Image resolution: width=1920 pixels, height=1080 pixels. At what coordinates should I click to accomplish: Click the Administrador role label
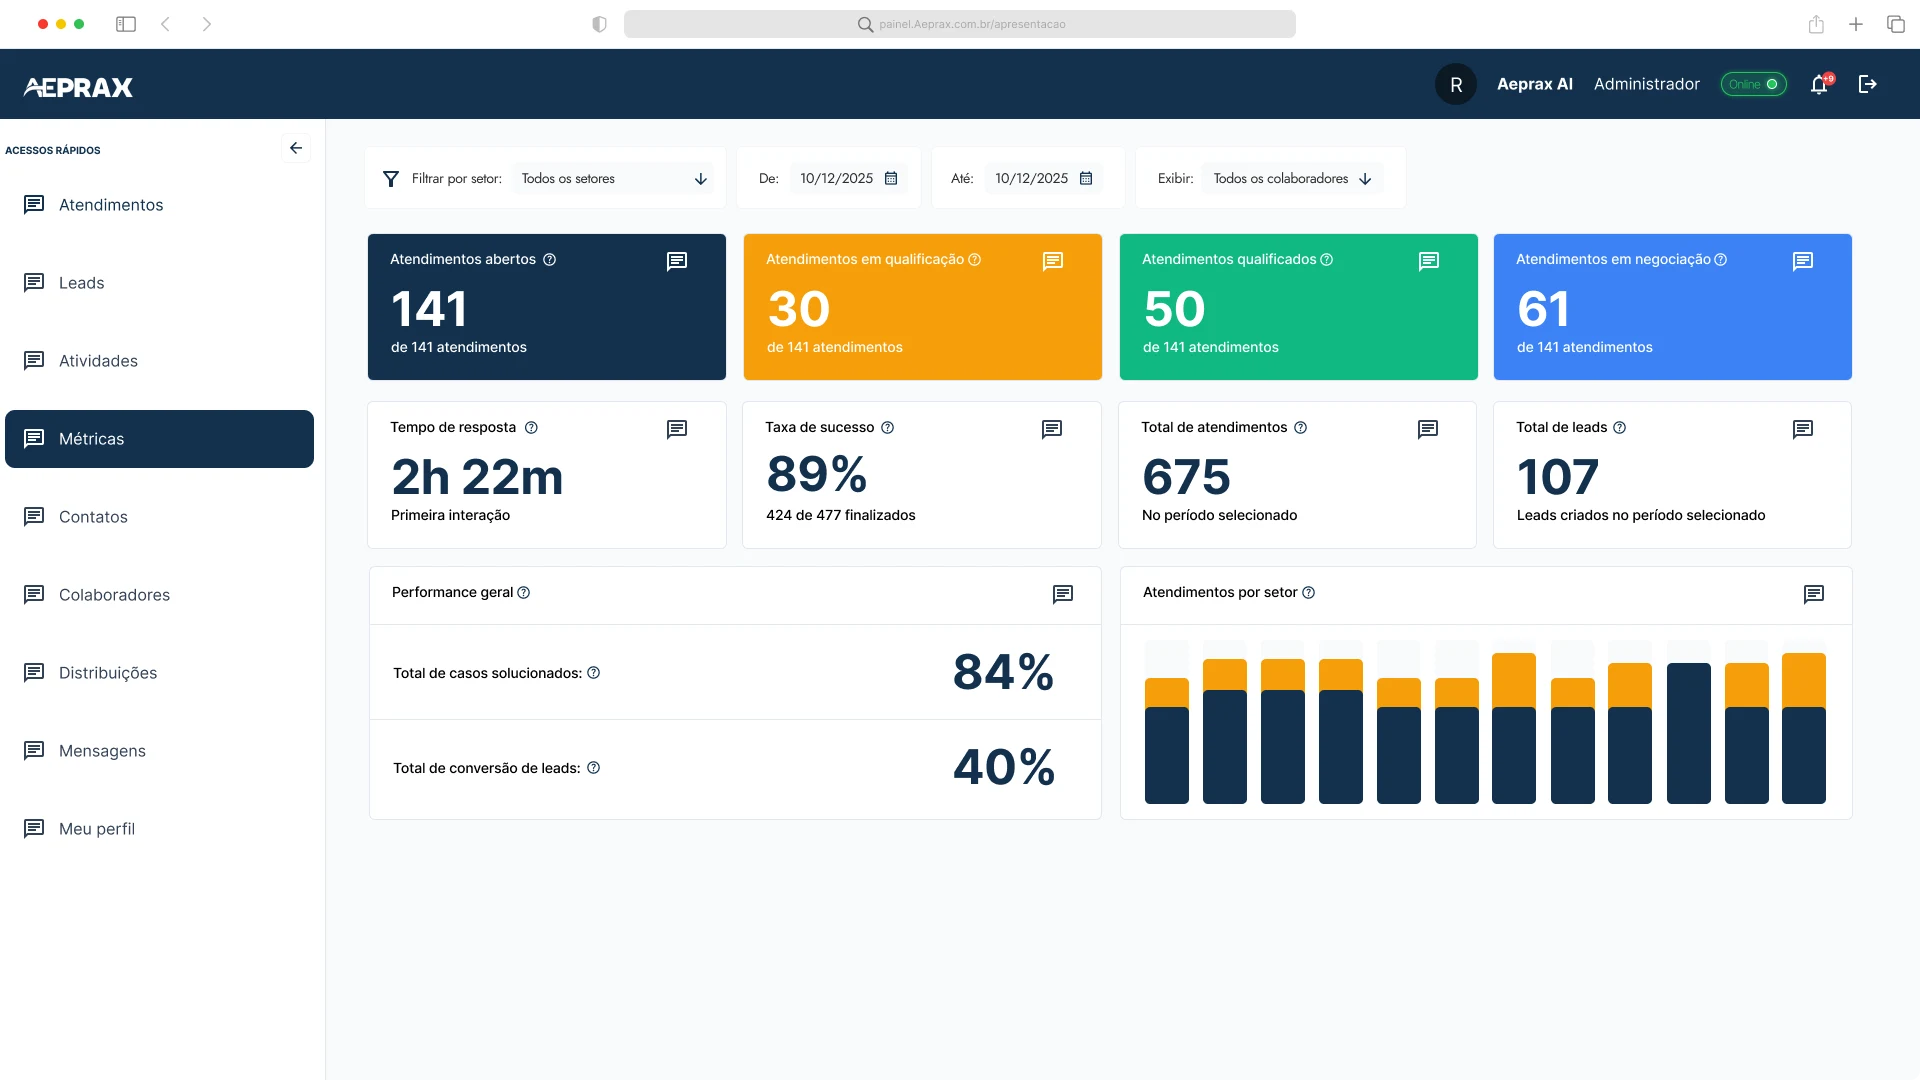point(1647,85)
